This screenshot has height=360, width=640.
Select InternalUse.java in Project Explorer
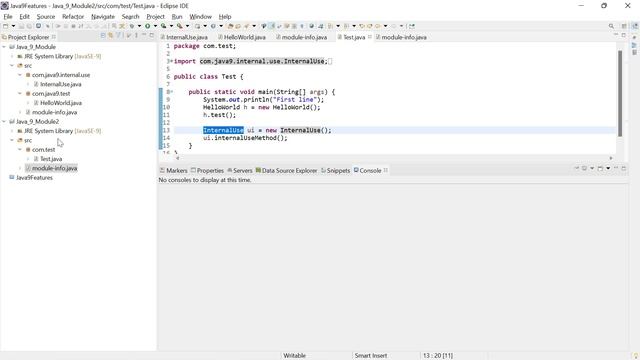58,84
